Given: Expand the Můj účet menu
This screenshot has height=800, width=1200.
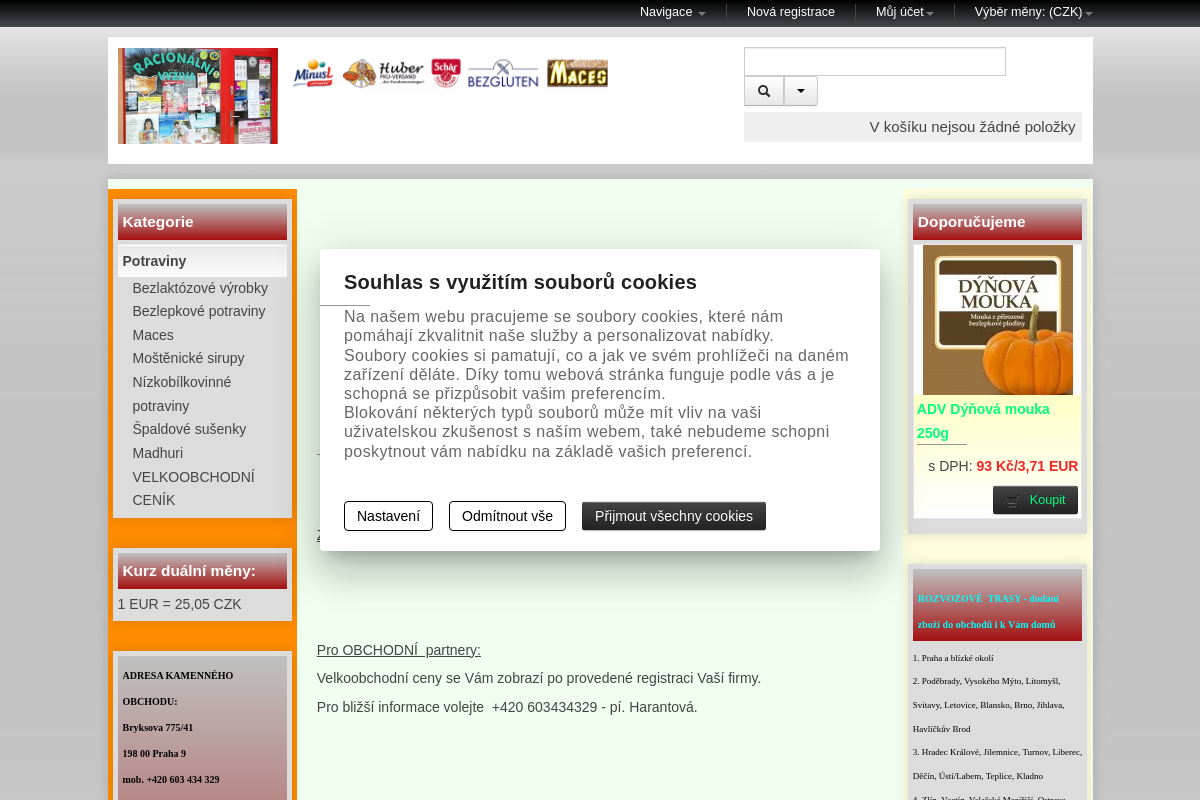Looking at the screenshot, I should pyautogui.click(x=905, y=12).
